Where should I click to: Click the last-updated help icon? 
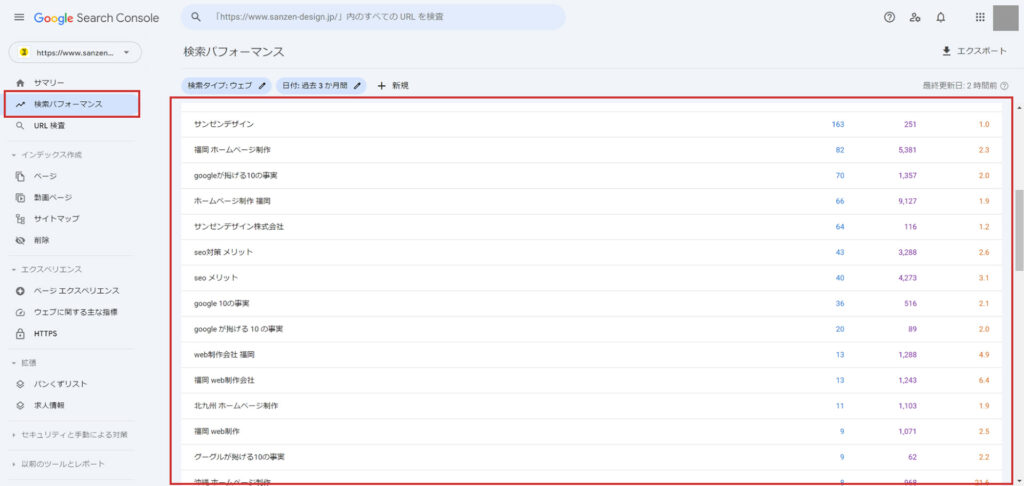click(x=1004, y=86)
